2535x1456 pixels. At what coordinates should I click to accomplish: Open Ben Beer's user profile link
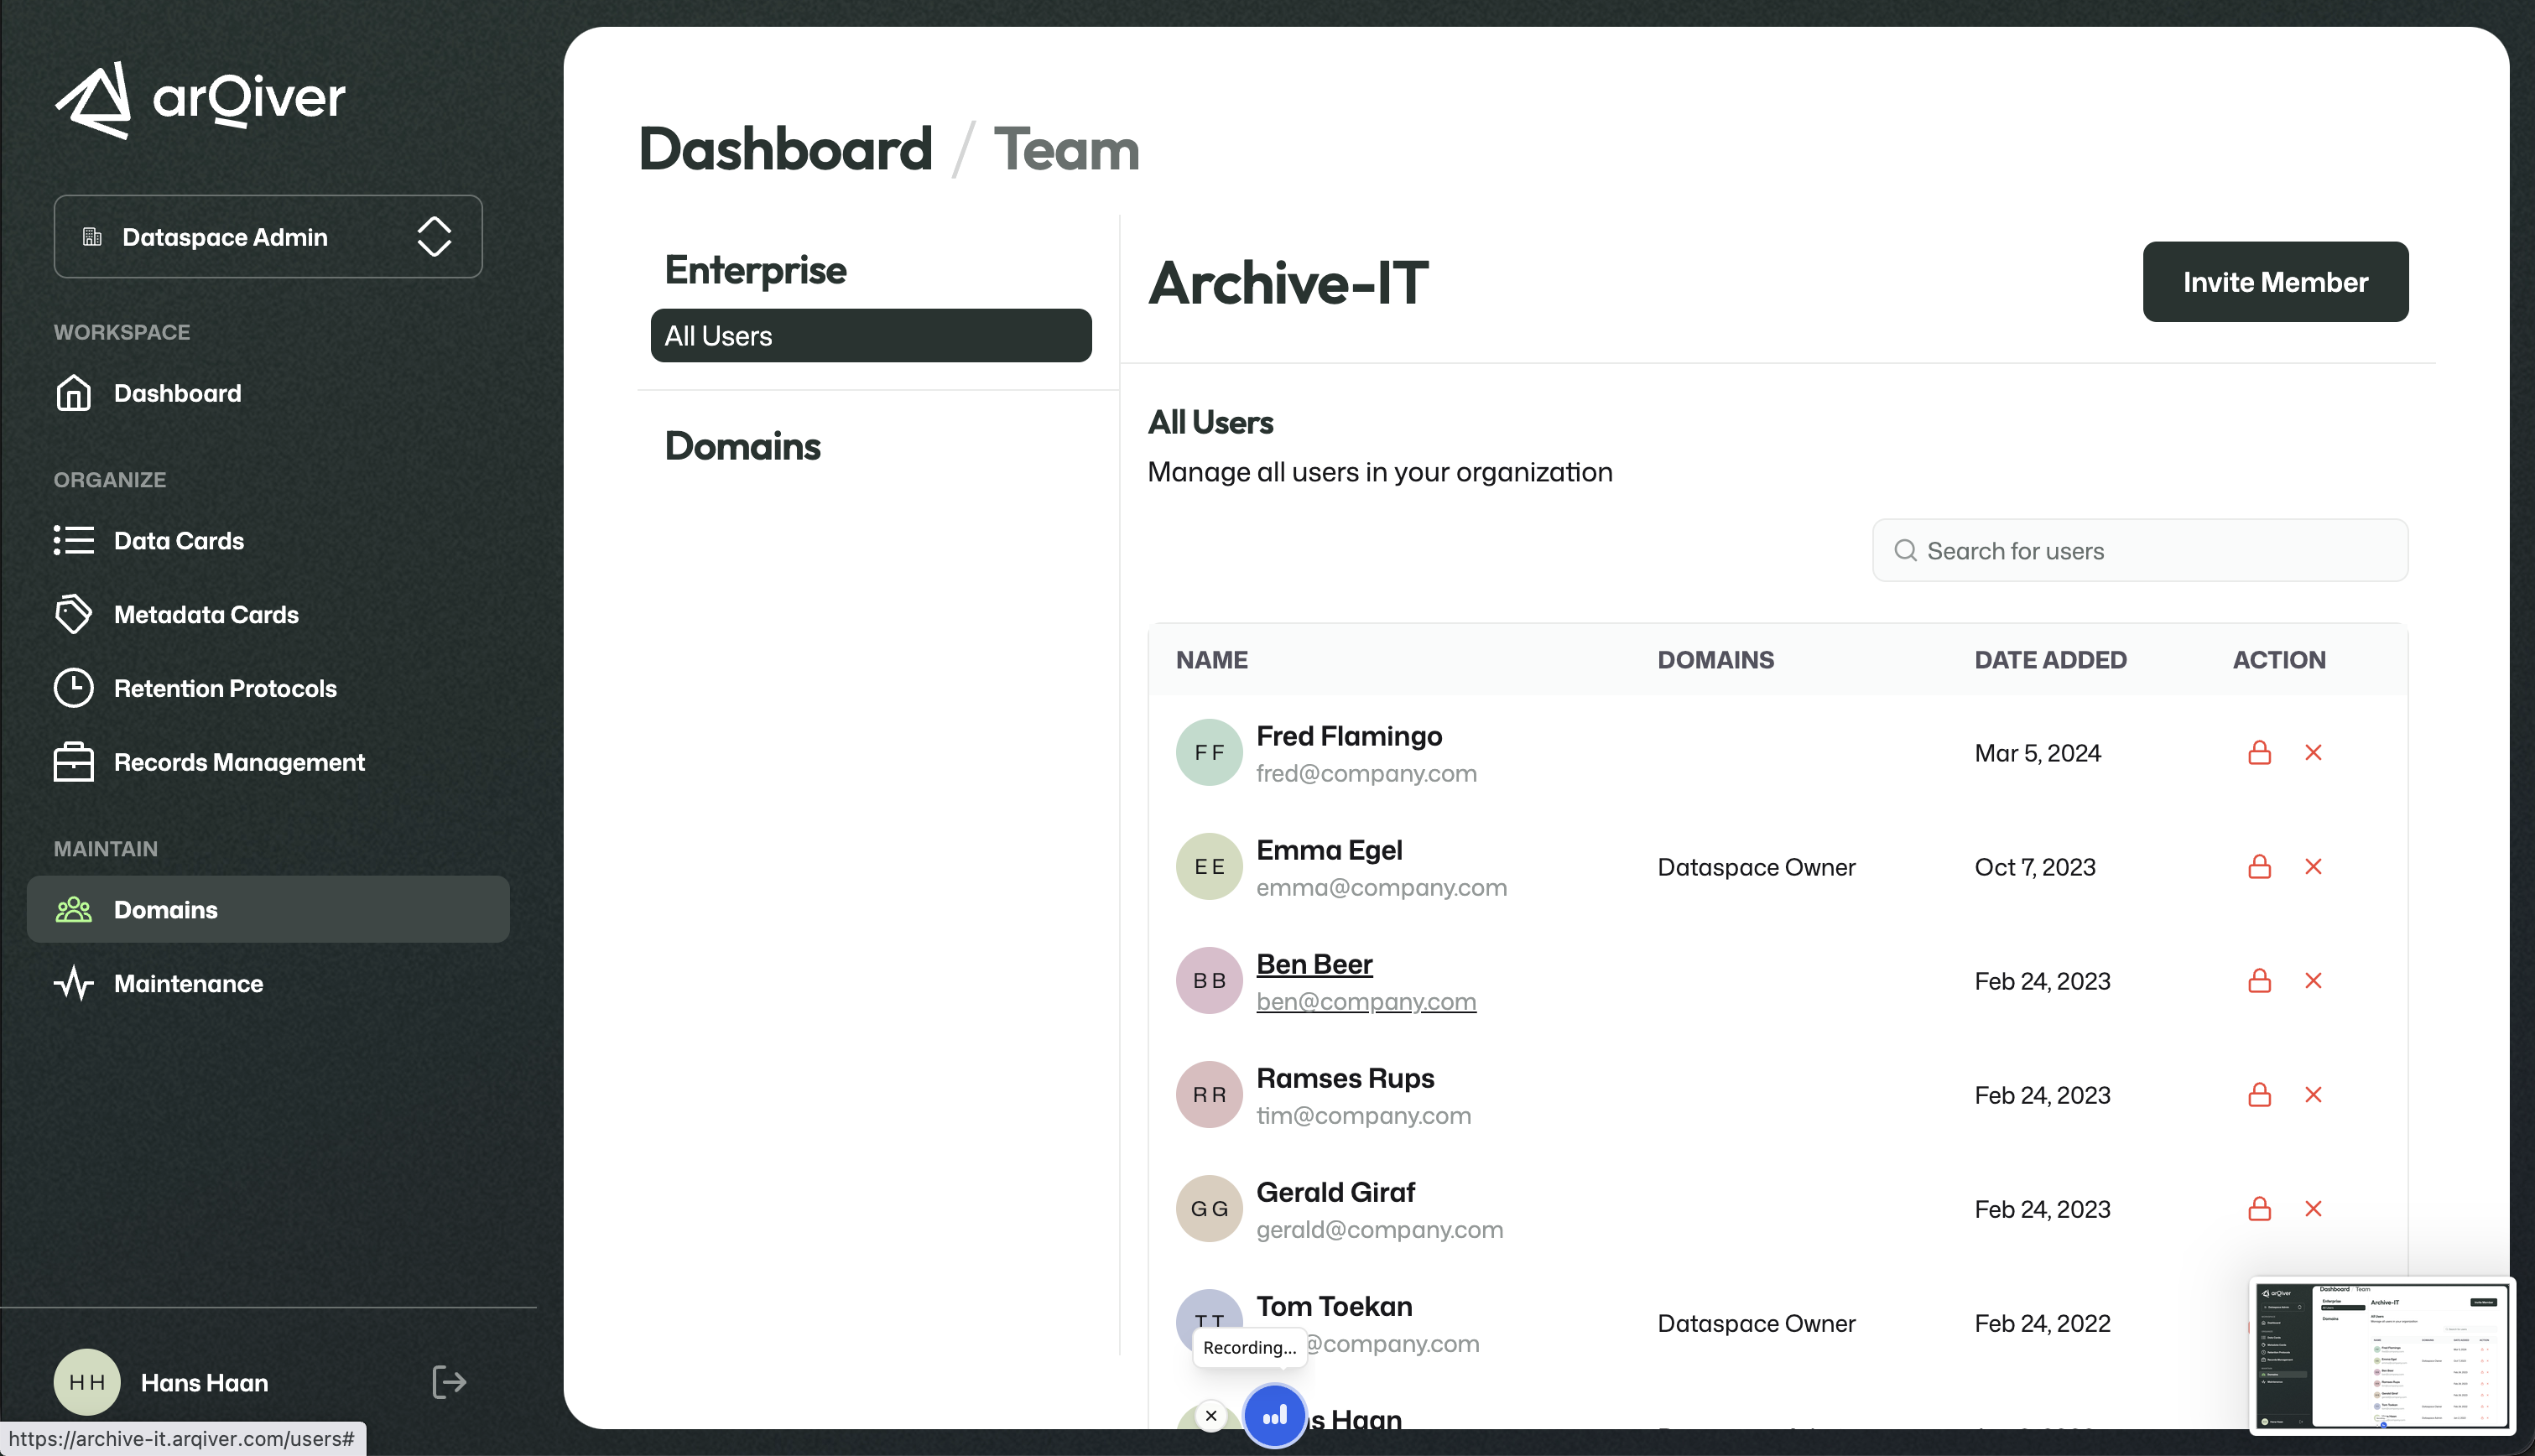1314,964
